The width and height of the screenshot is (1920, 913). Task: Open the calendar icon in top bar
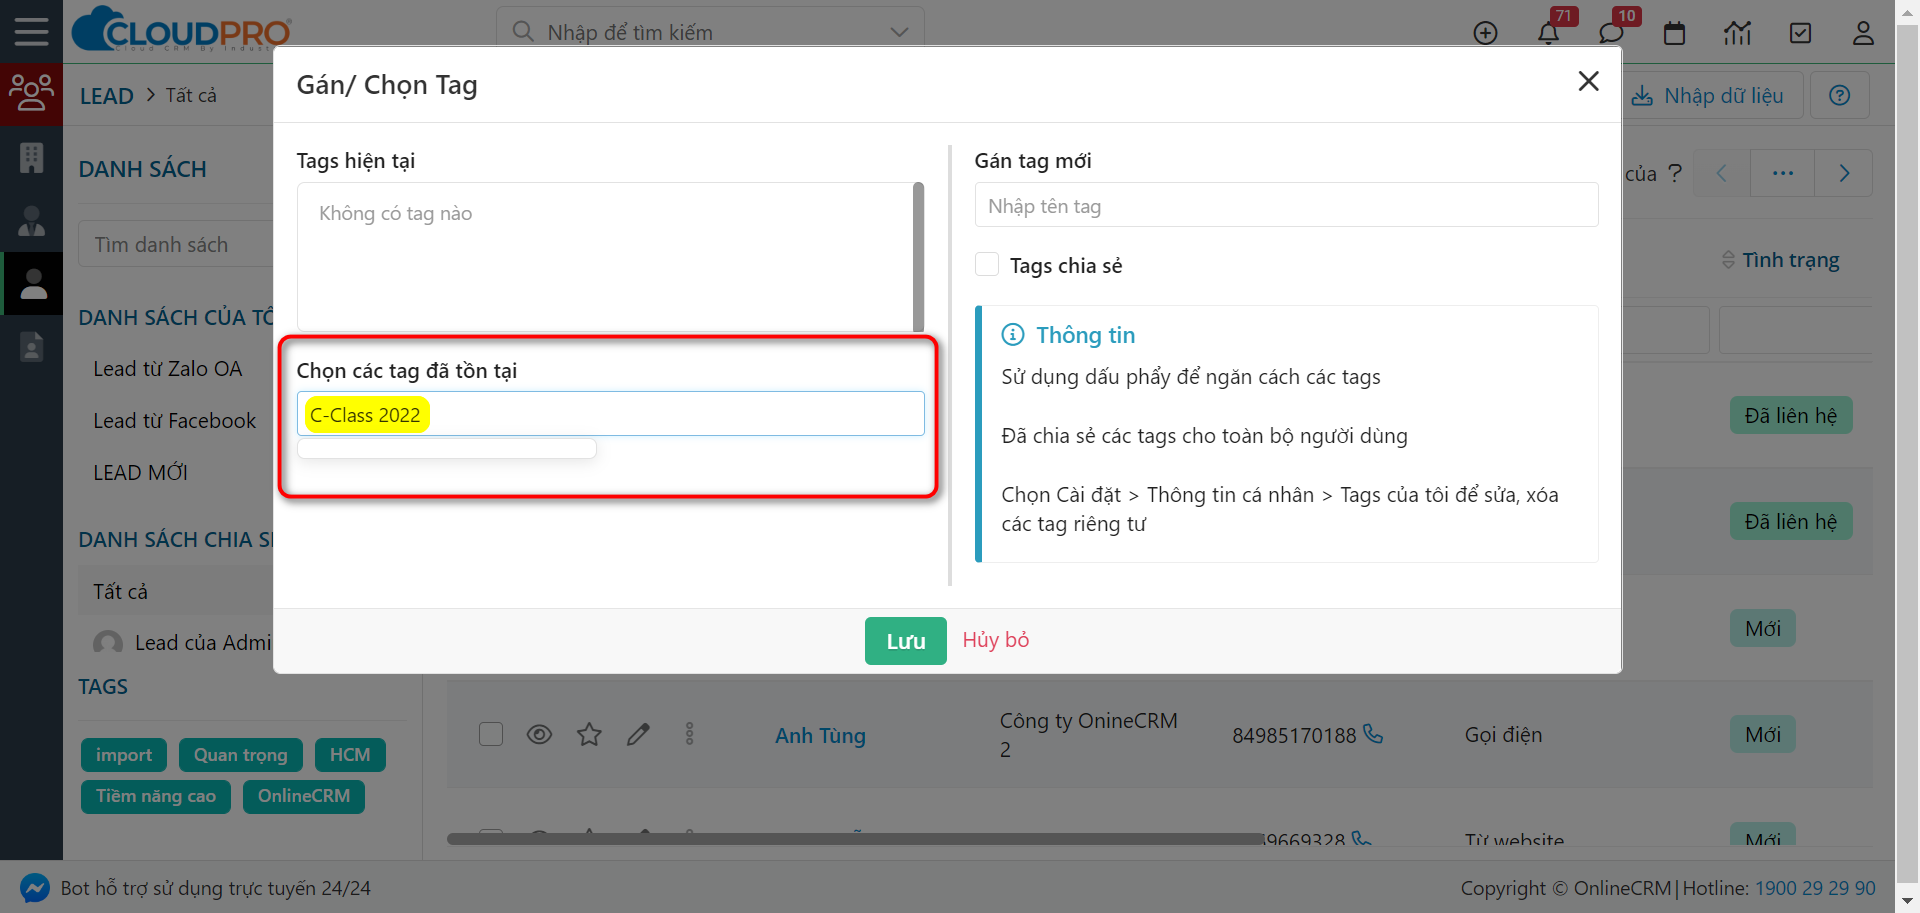1674,33
